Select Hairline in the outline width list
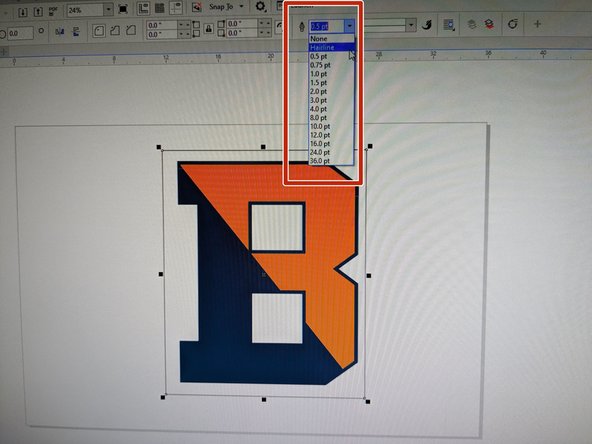Screen dimensions: 592x444 pos(331,47)
